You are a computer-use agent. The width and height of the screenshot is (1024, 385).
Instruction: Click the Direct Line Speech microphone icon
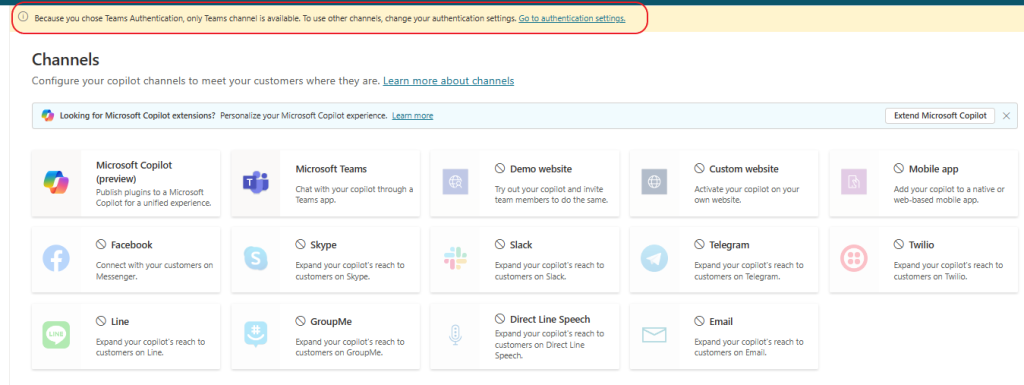point(455,335)
